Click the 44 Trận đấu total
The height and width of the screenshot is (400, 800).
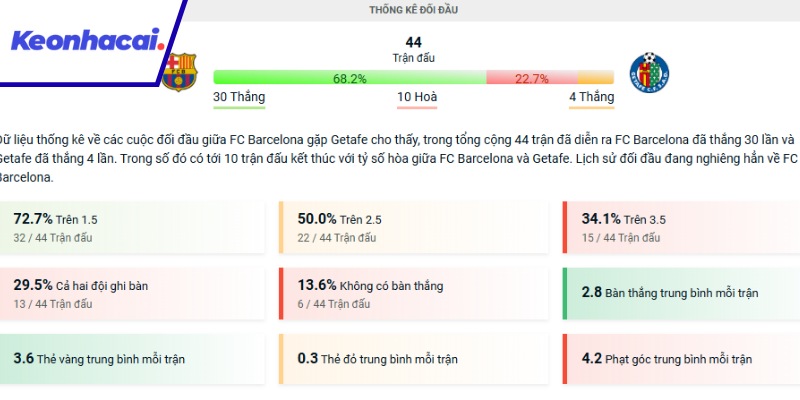(414, 49)
